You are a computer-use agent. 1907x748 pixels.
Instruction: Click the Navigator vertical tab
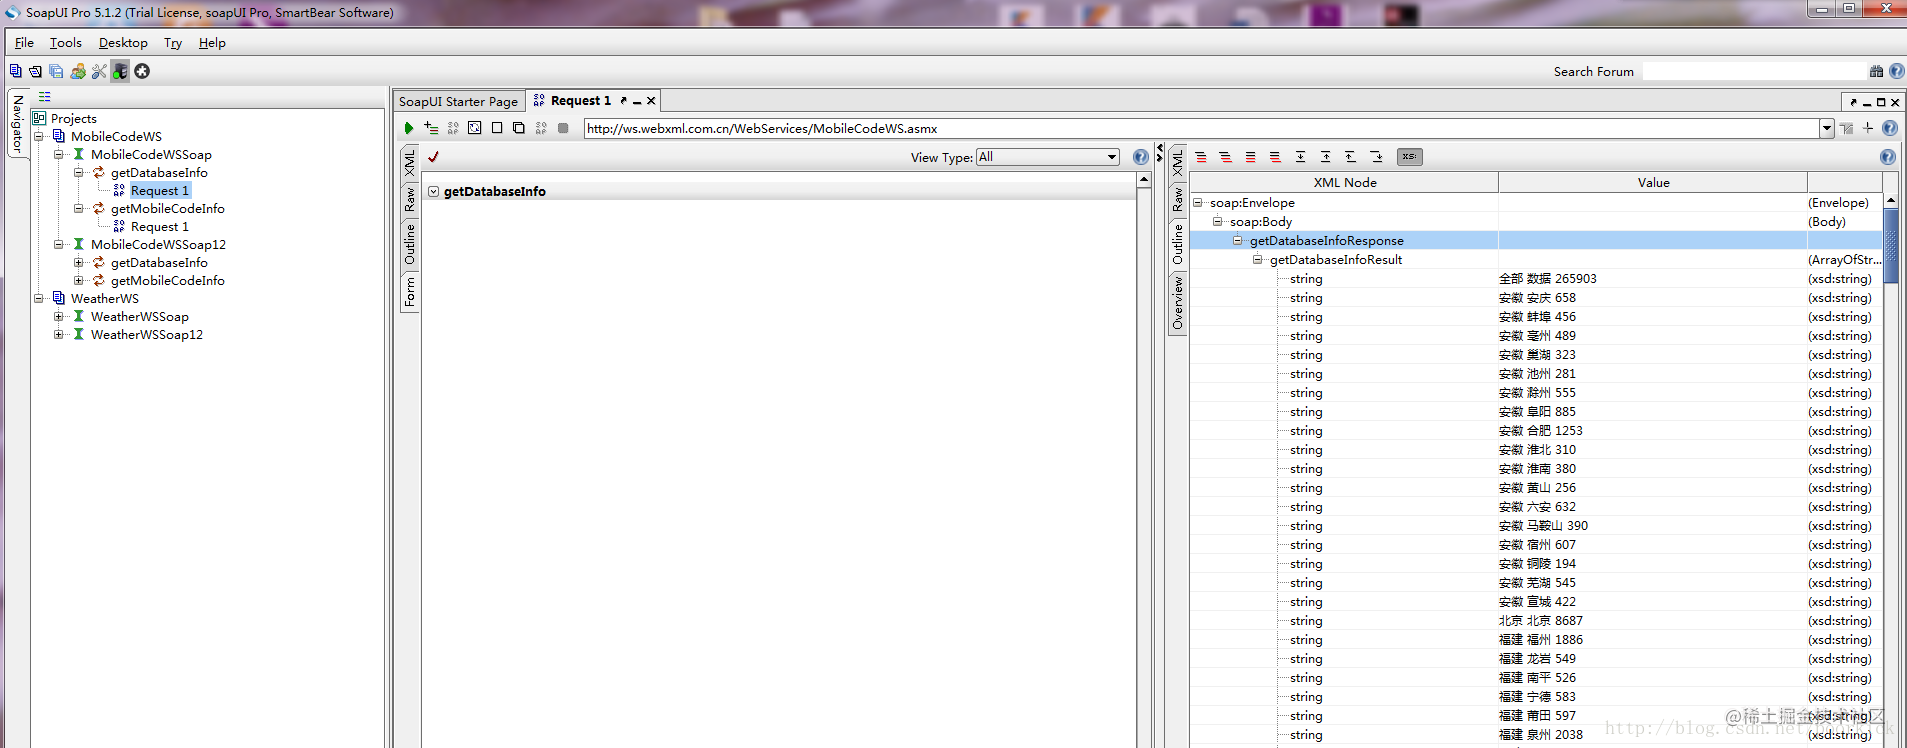click(x=17, y=124)
